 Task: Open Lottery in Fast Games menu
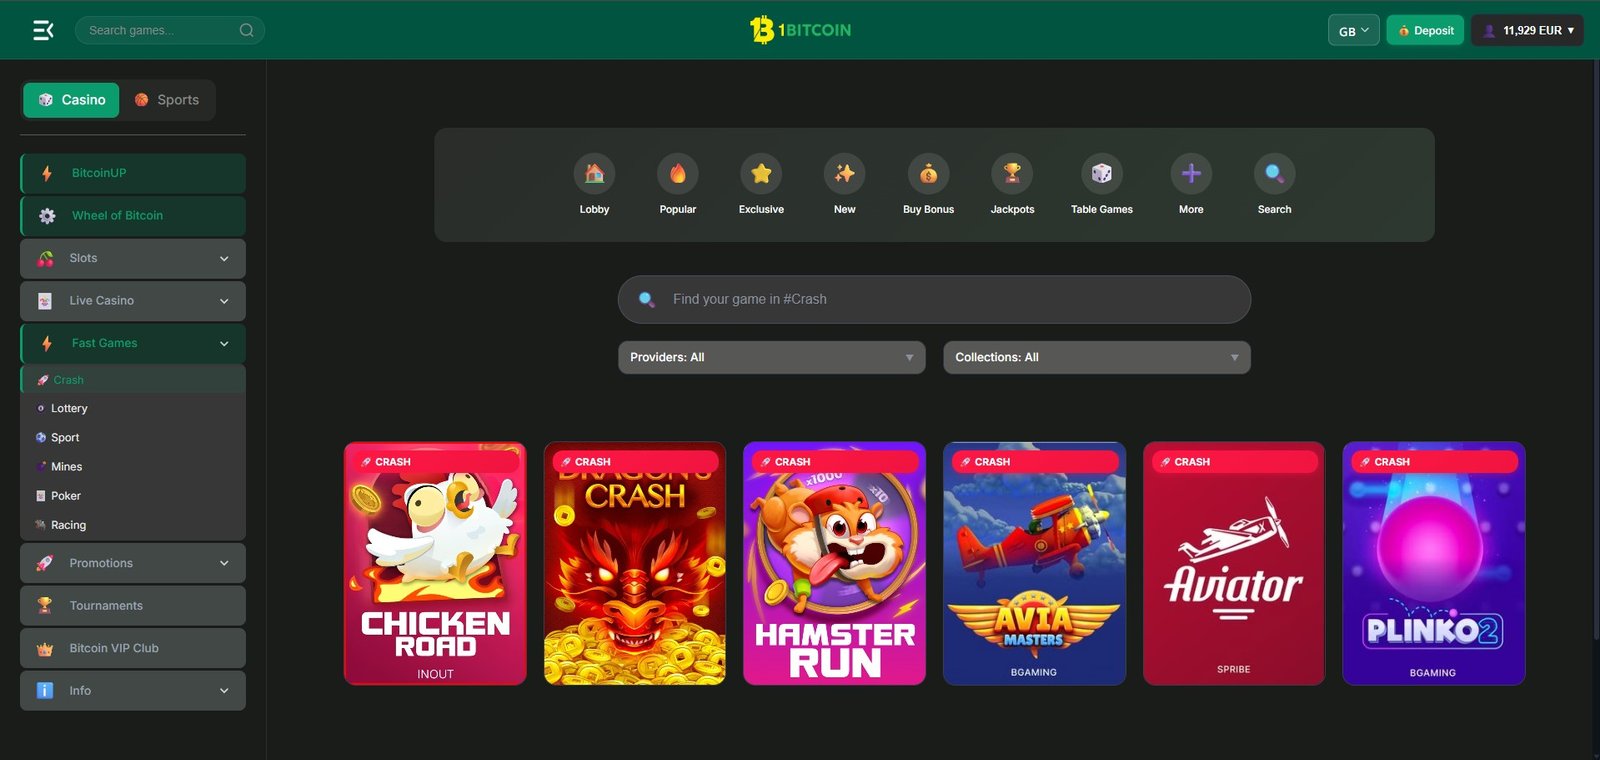(69, 409)
